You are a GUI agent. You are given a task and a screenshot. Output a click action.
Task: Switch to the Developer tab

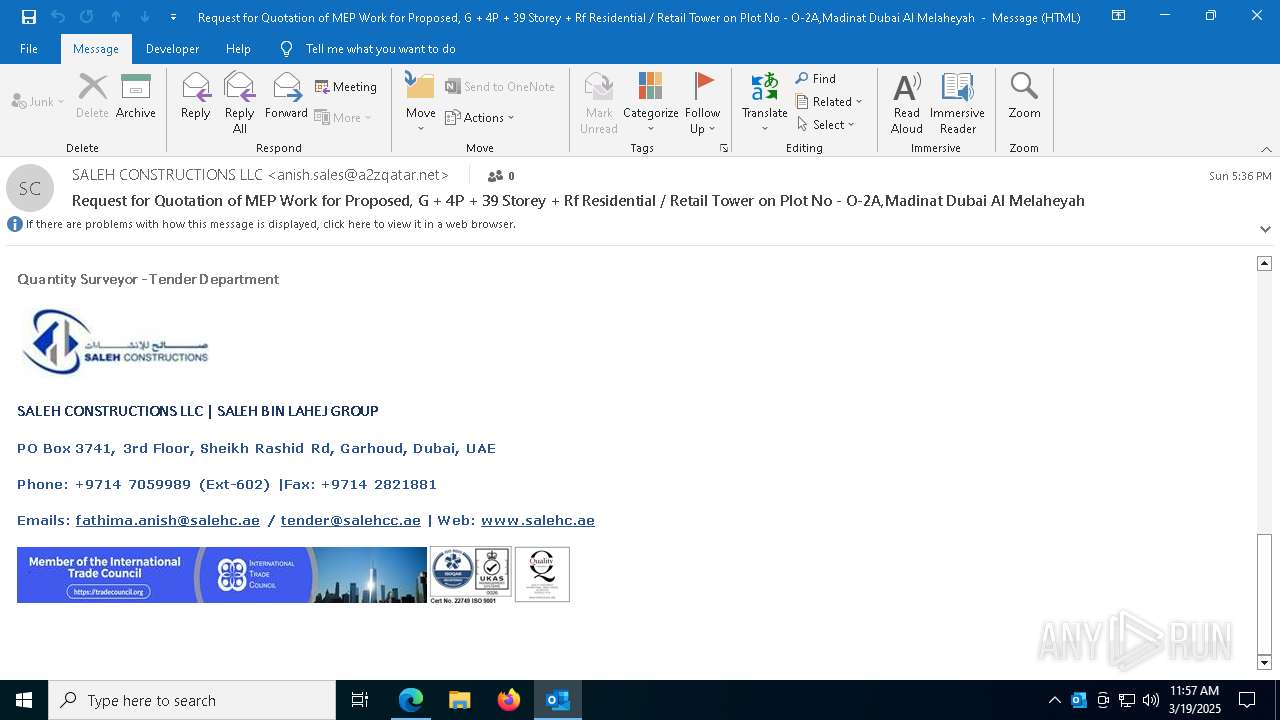tap(172, 49)
